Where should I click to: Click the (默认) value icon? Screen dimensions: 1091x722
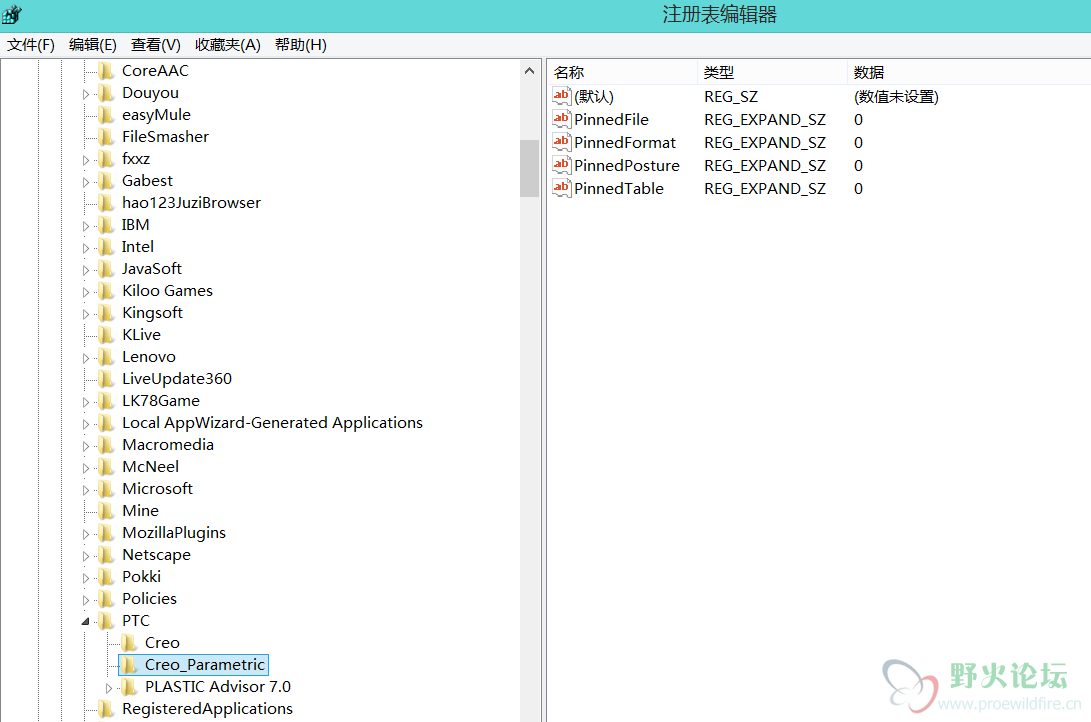tap(562, 96)
